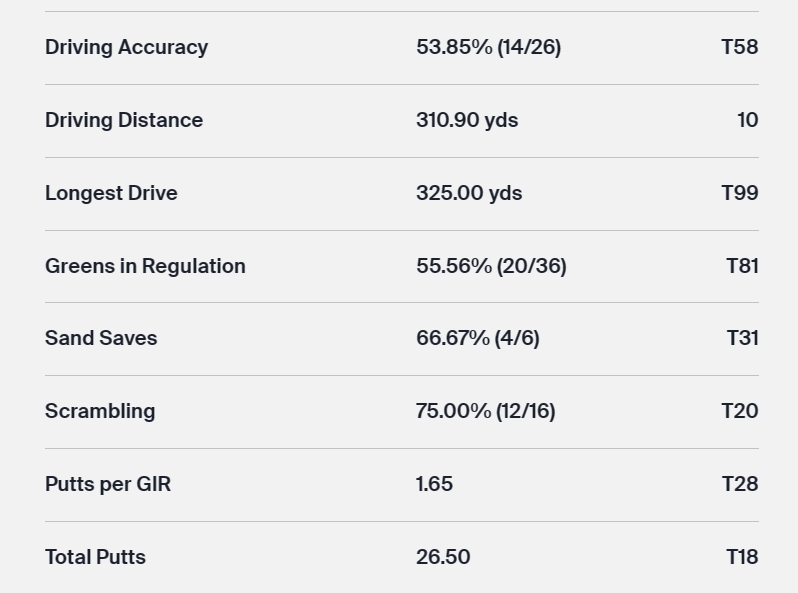Click the Total Putts stat label
This screenshot has height=593, width=798.
pos(95,557)
